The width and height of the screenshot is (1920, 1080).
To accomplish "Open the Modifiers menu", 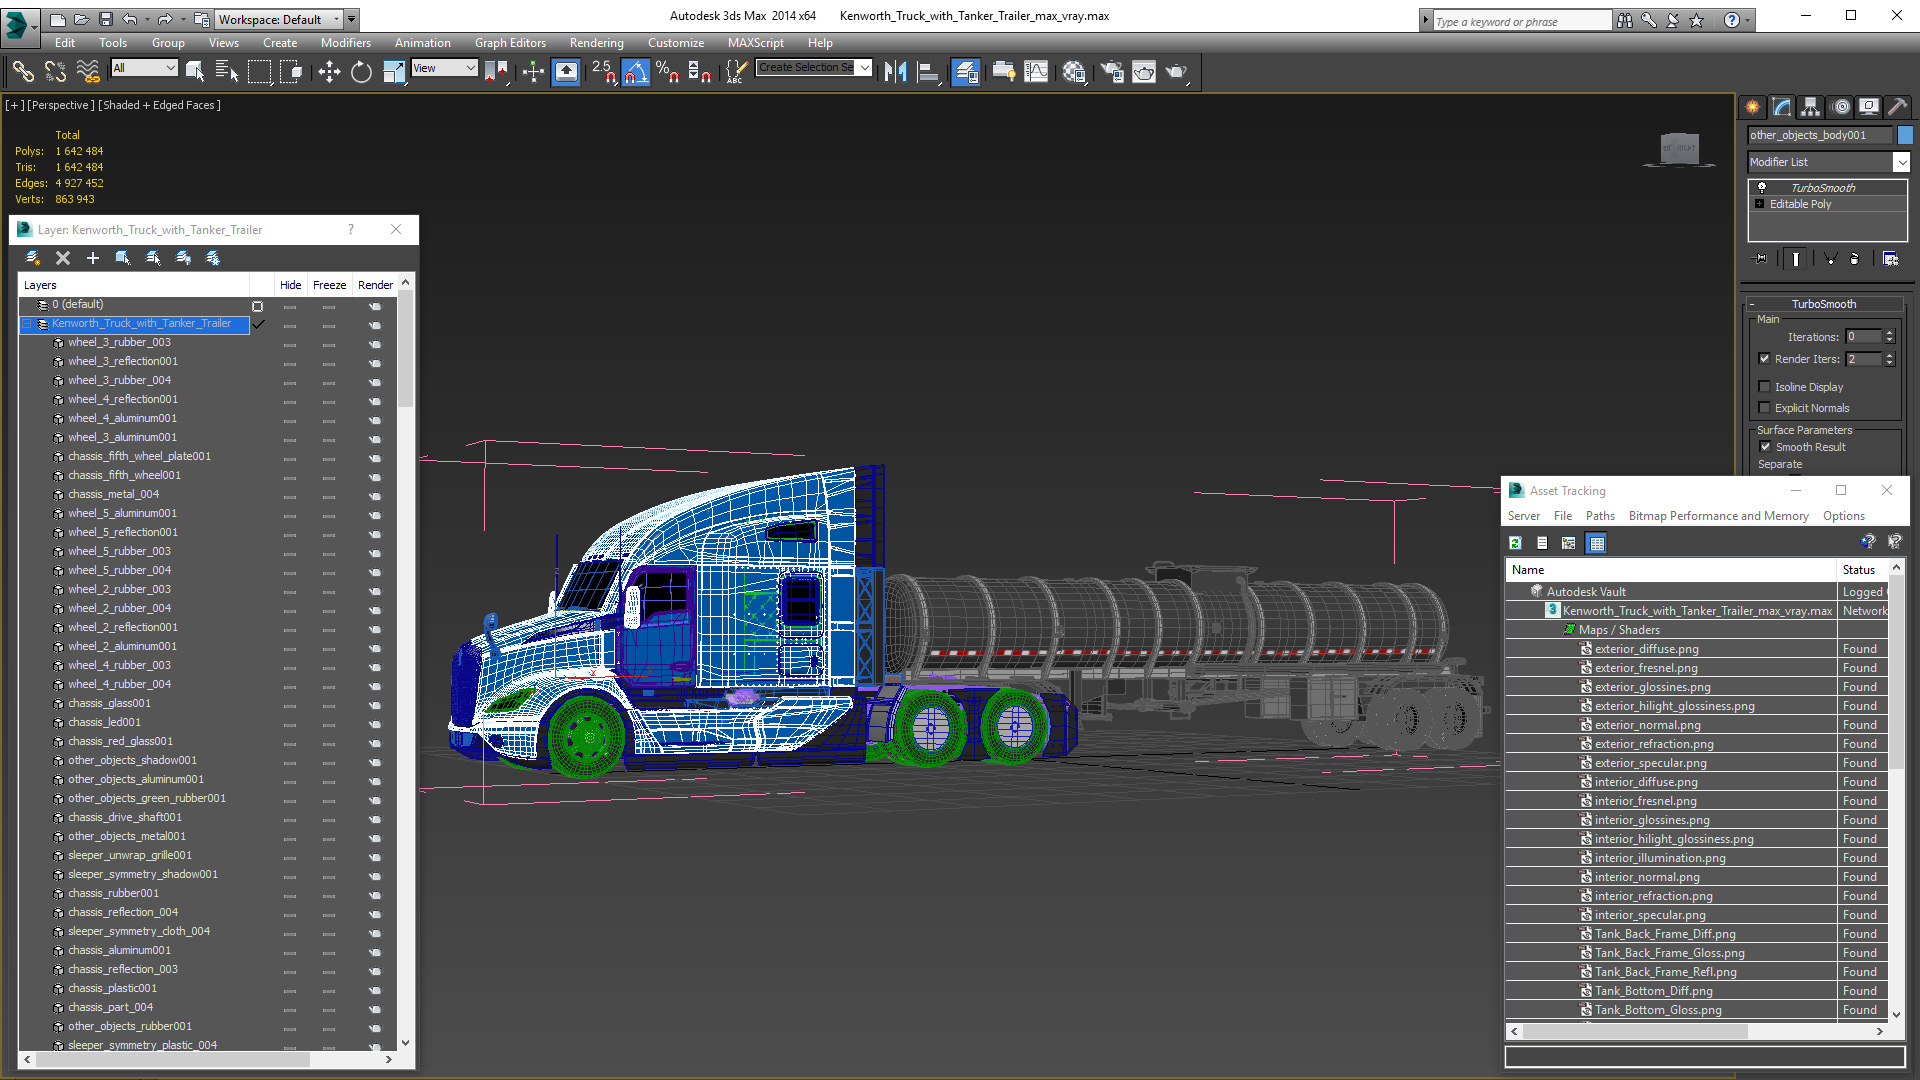I will tap(346, 43).
